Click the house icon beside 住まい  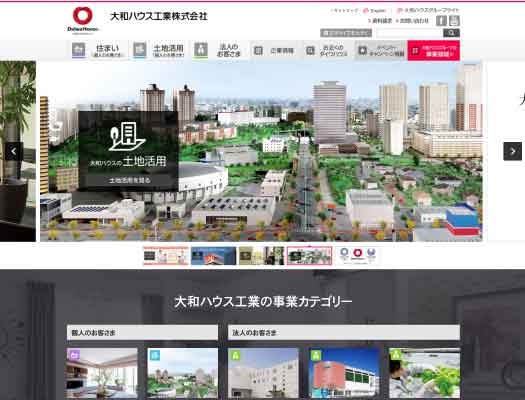point(79,50)
